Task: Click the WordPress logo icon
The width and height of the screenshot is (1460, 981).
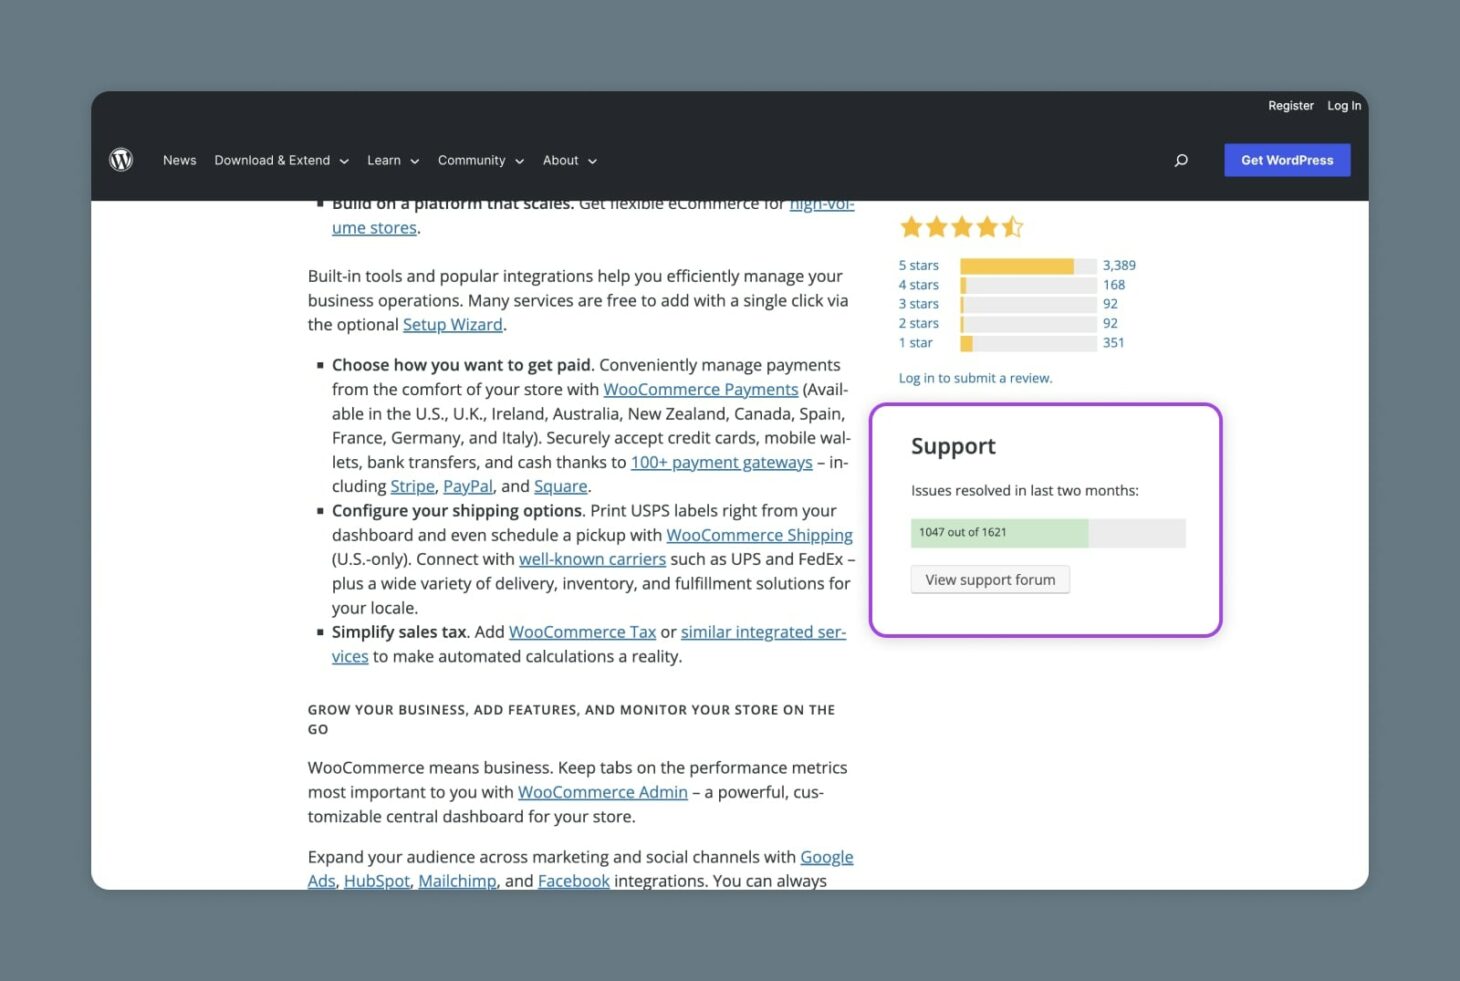Action: click(121, 159)
